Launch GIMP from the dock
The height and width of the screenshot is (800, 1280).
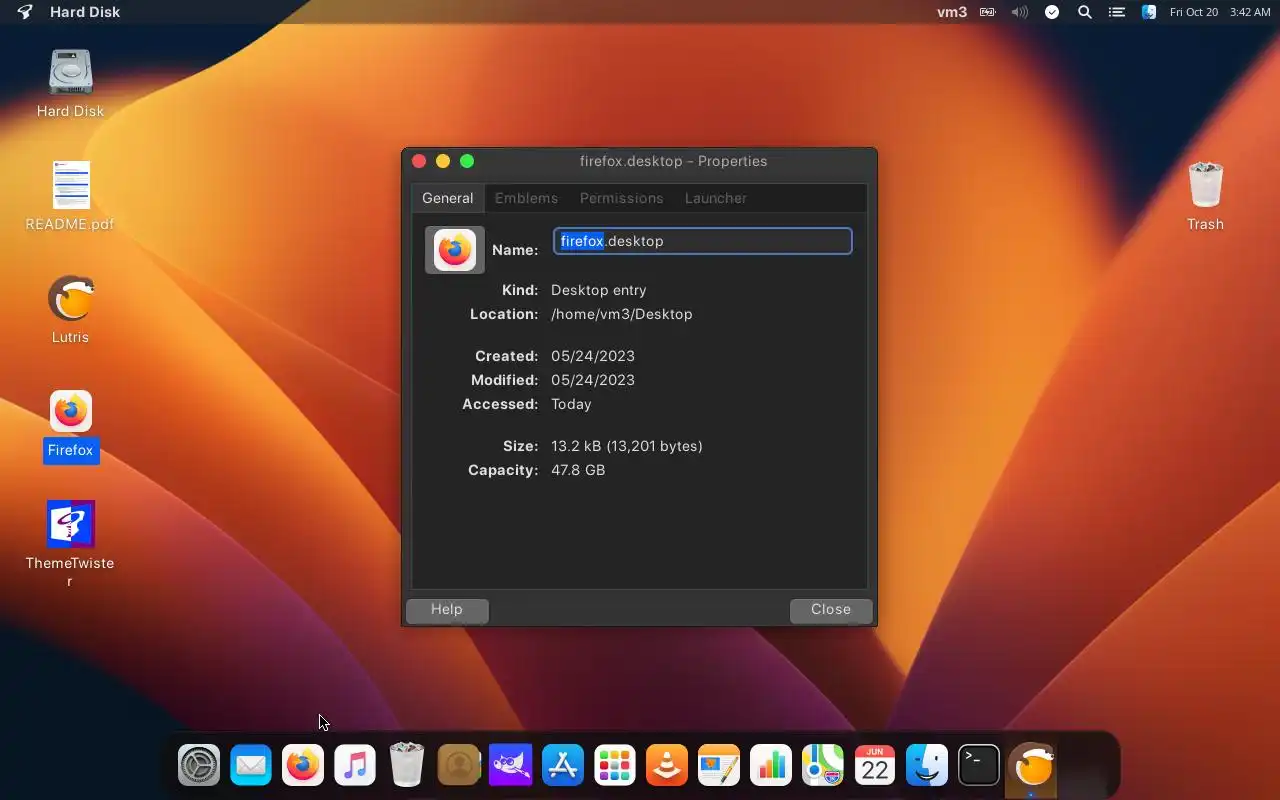coord(511,767)
